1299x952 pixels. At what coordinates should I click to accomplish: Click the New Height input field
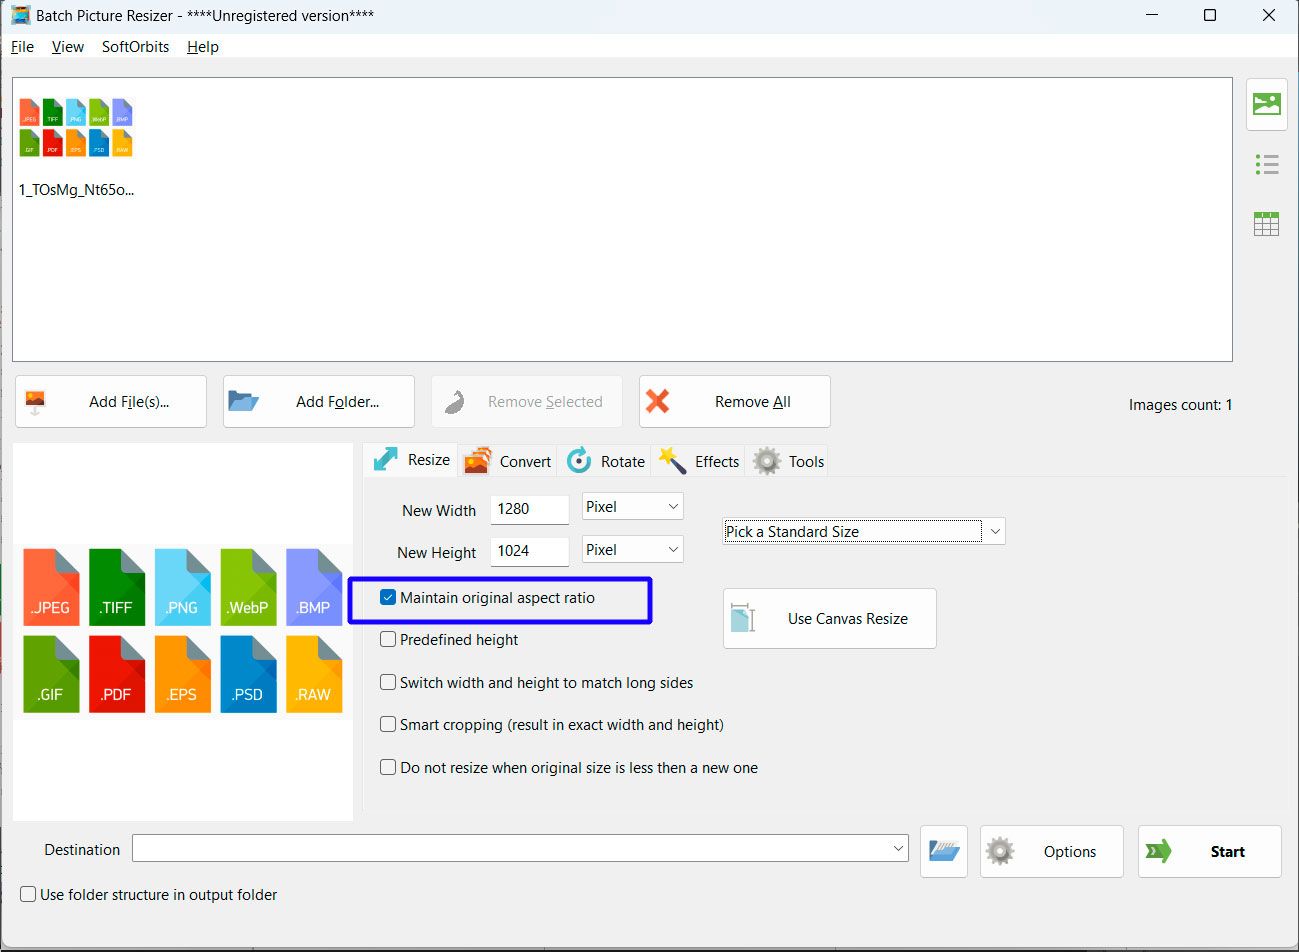click(530, 551)
